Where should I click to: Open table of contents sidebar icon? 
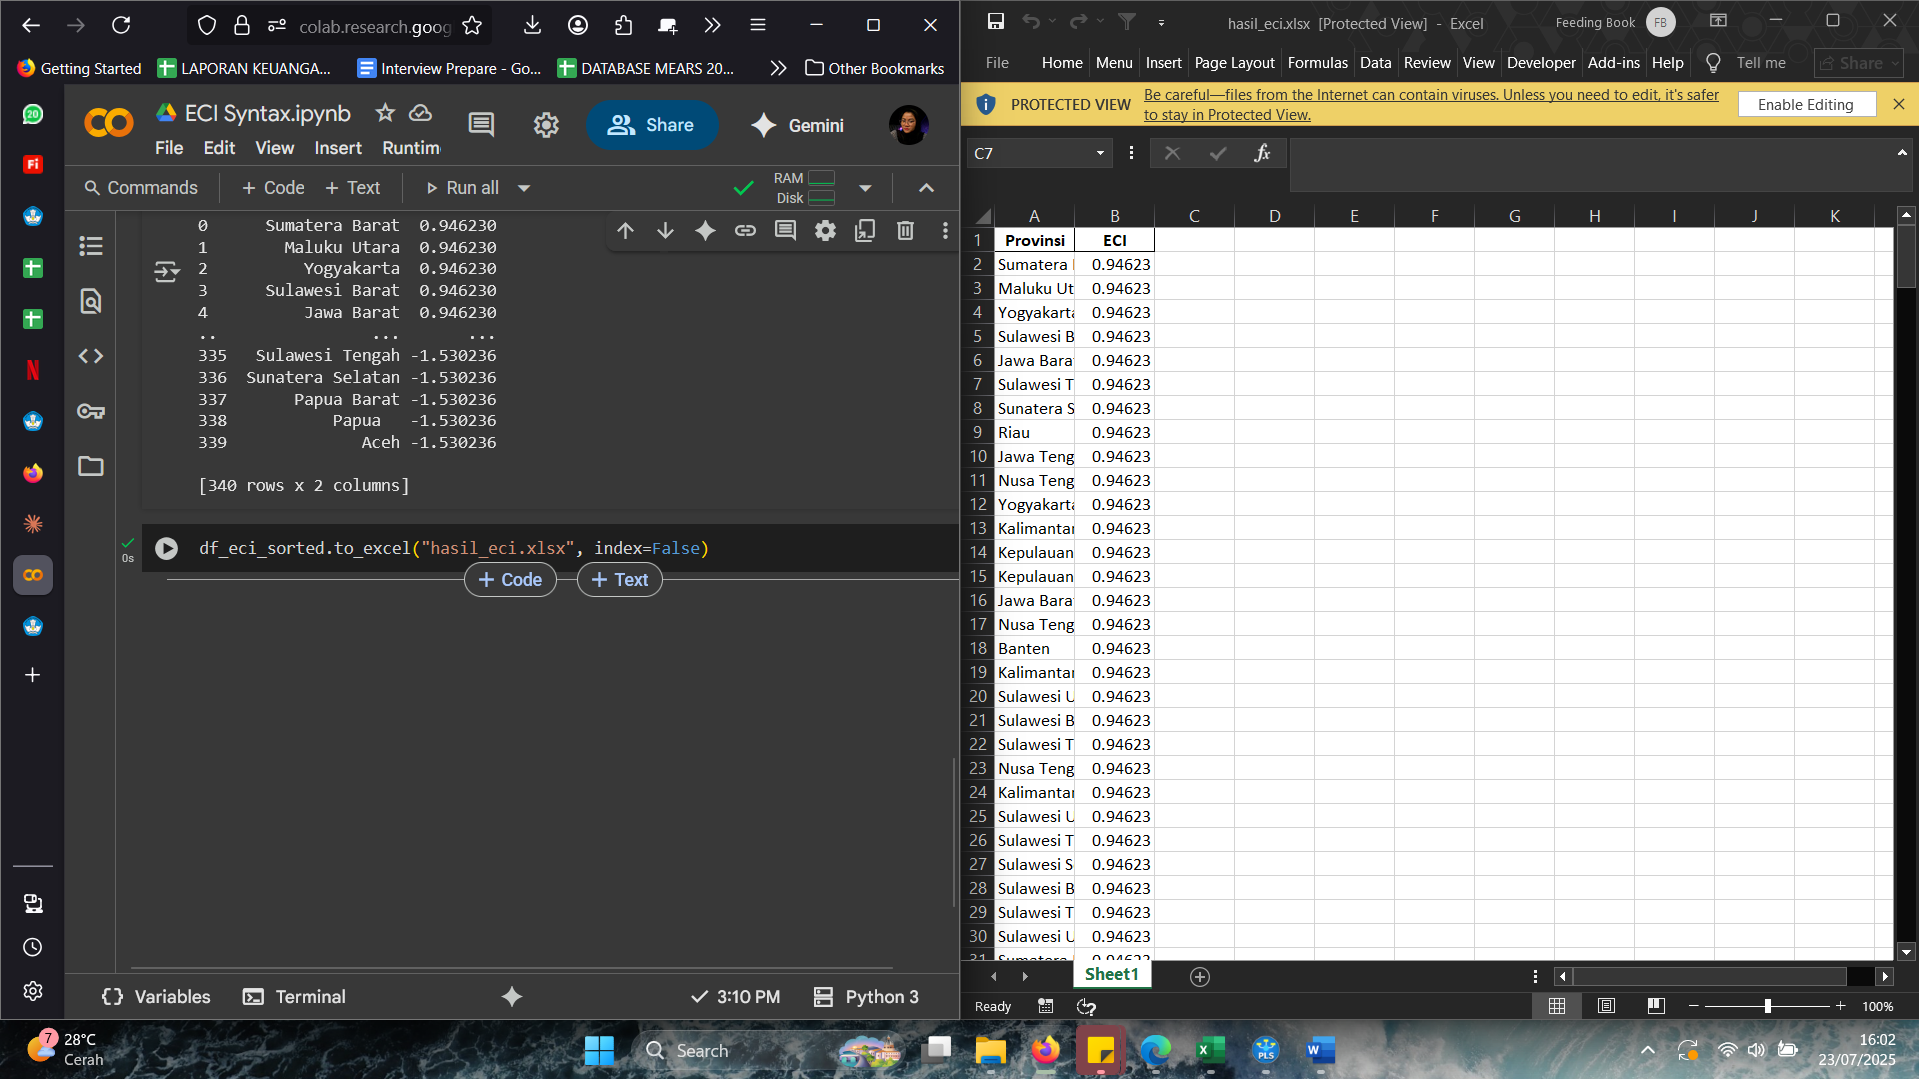tap(91, 246)
